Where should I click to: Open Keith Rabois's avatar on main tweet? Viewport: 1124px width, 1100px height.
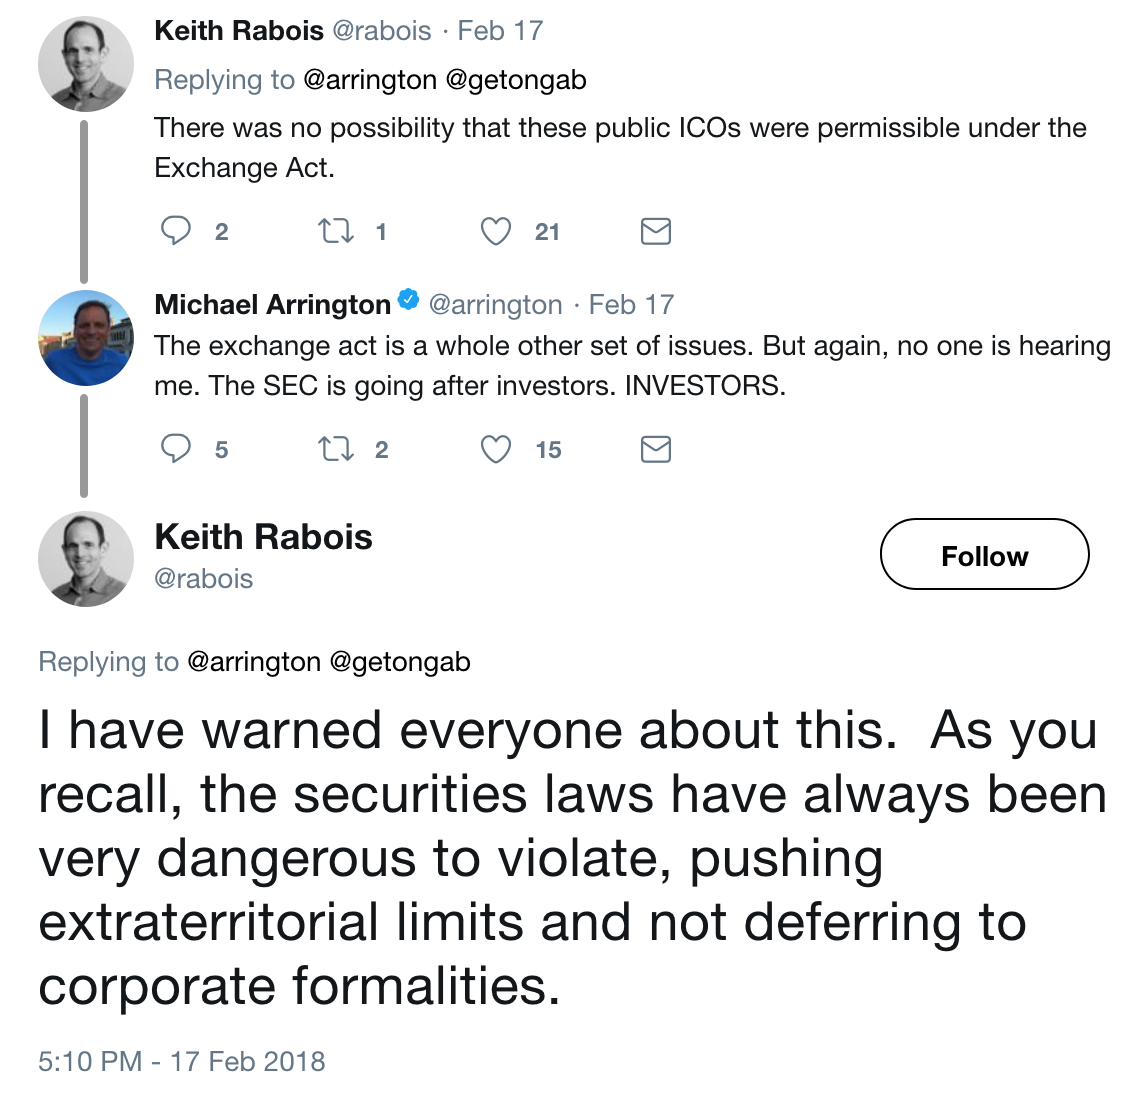point(85,558)
